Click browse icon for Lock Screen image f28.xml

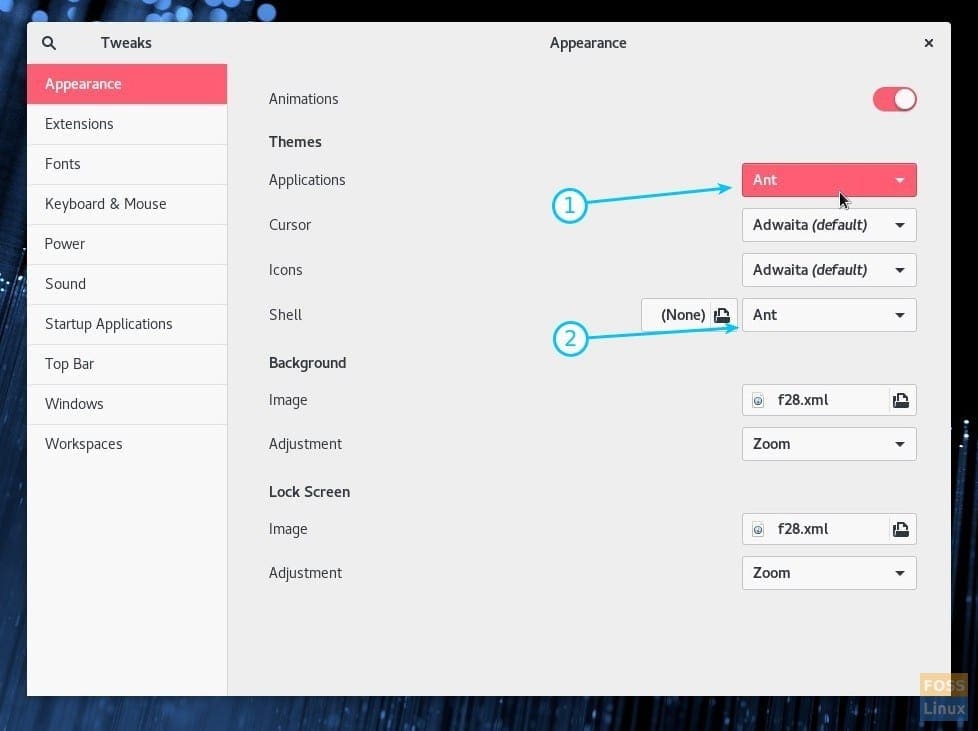pos(901,529)
